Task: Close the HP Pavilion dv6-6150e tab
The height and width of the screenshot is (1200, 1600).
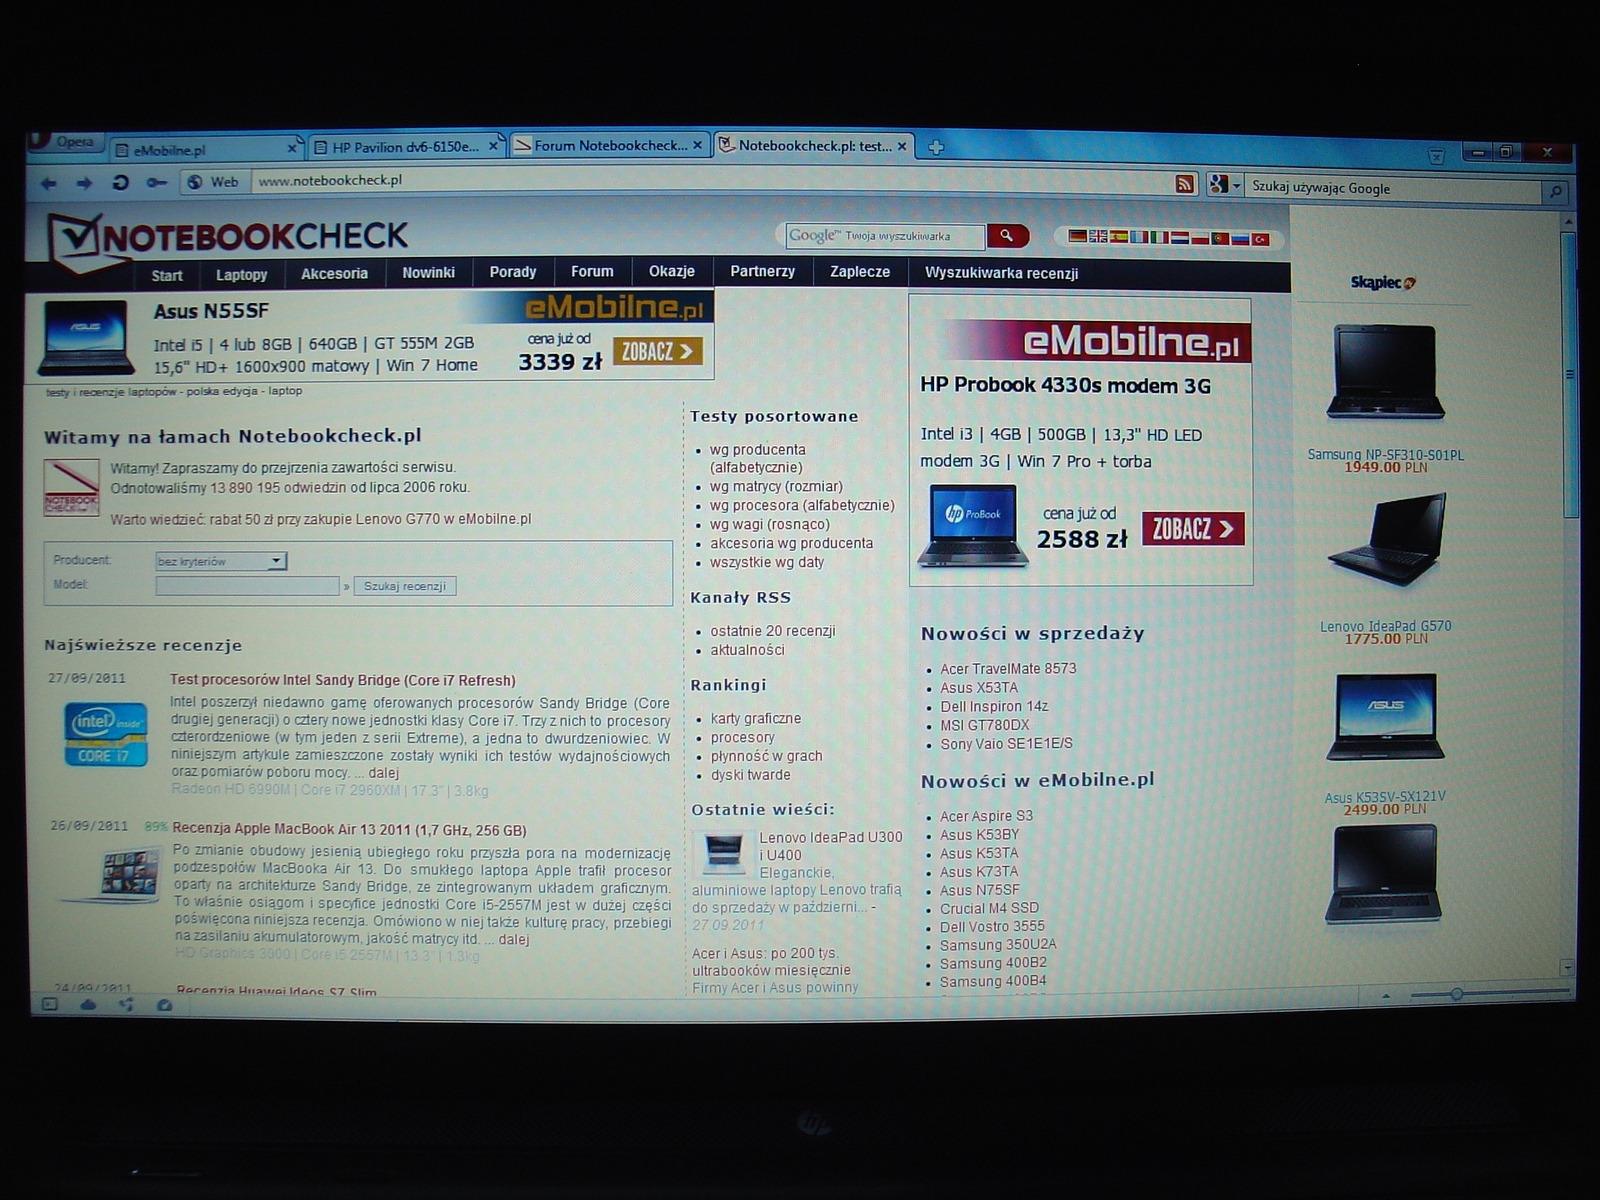Action: pyautogui.click(x=493, y=146)
